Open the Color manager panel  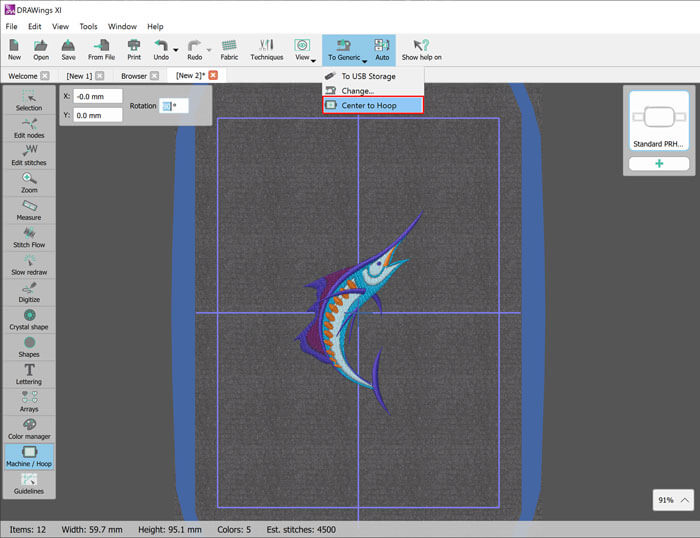coord(29,429)
